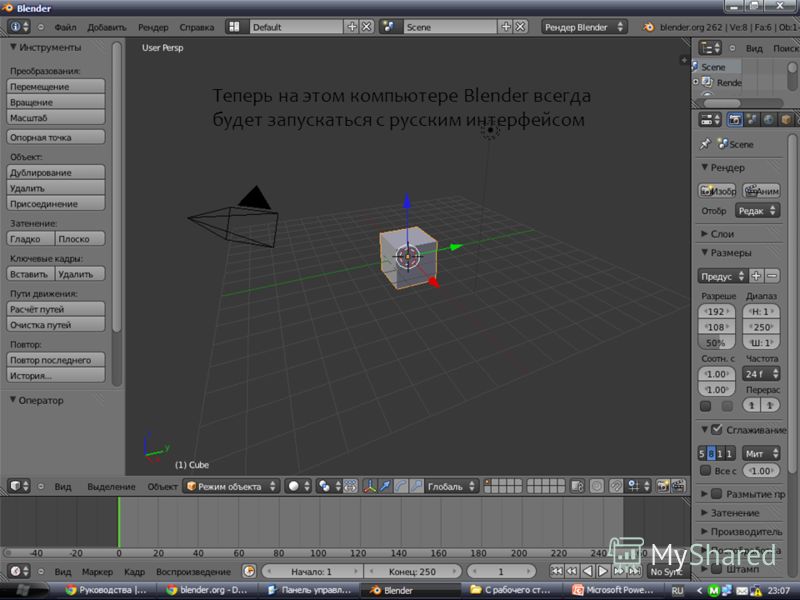The image size is (800, 600).
Task: Open the 3D View editor type selector
Action: tap(19, 486)
